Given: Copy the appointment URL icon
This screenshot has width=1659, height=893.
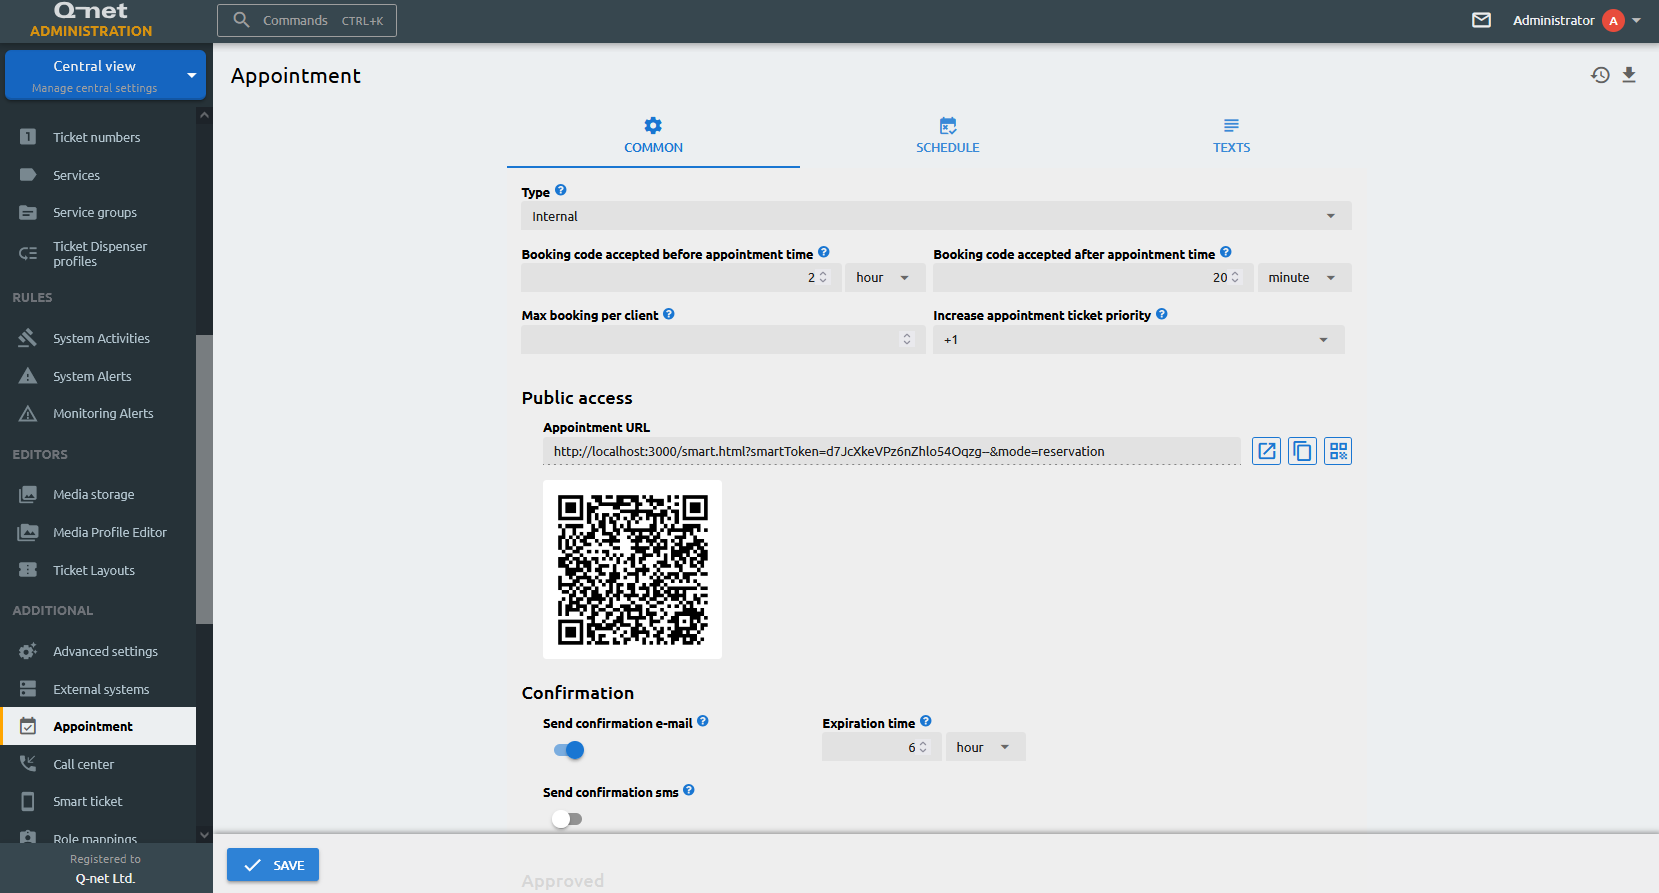Looking at the screenshot, I should 1302,451.
